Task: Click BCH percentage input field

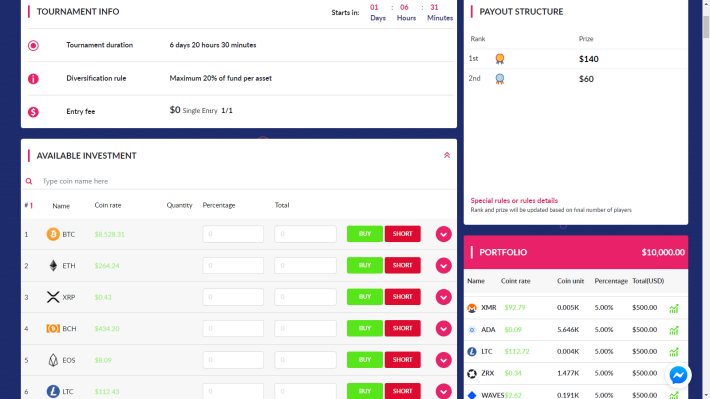Action: click(x=233, y=328)
